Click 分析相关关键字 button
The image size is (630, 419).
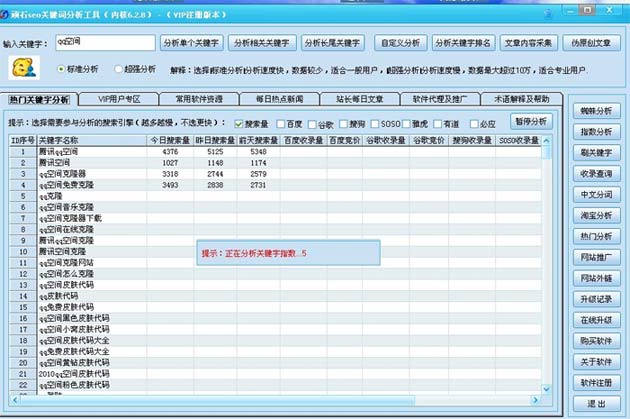[262, 43]
